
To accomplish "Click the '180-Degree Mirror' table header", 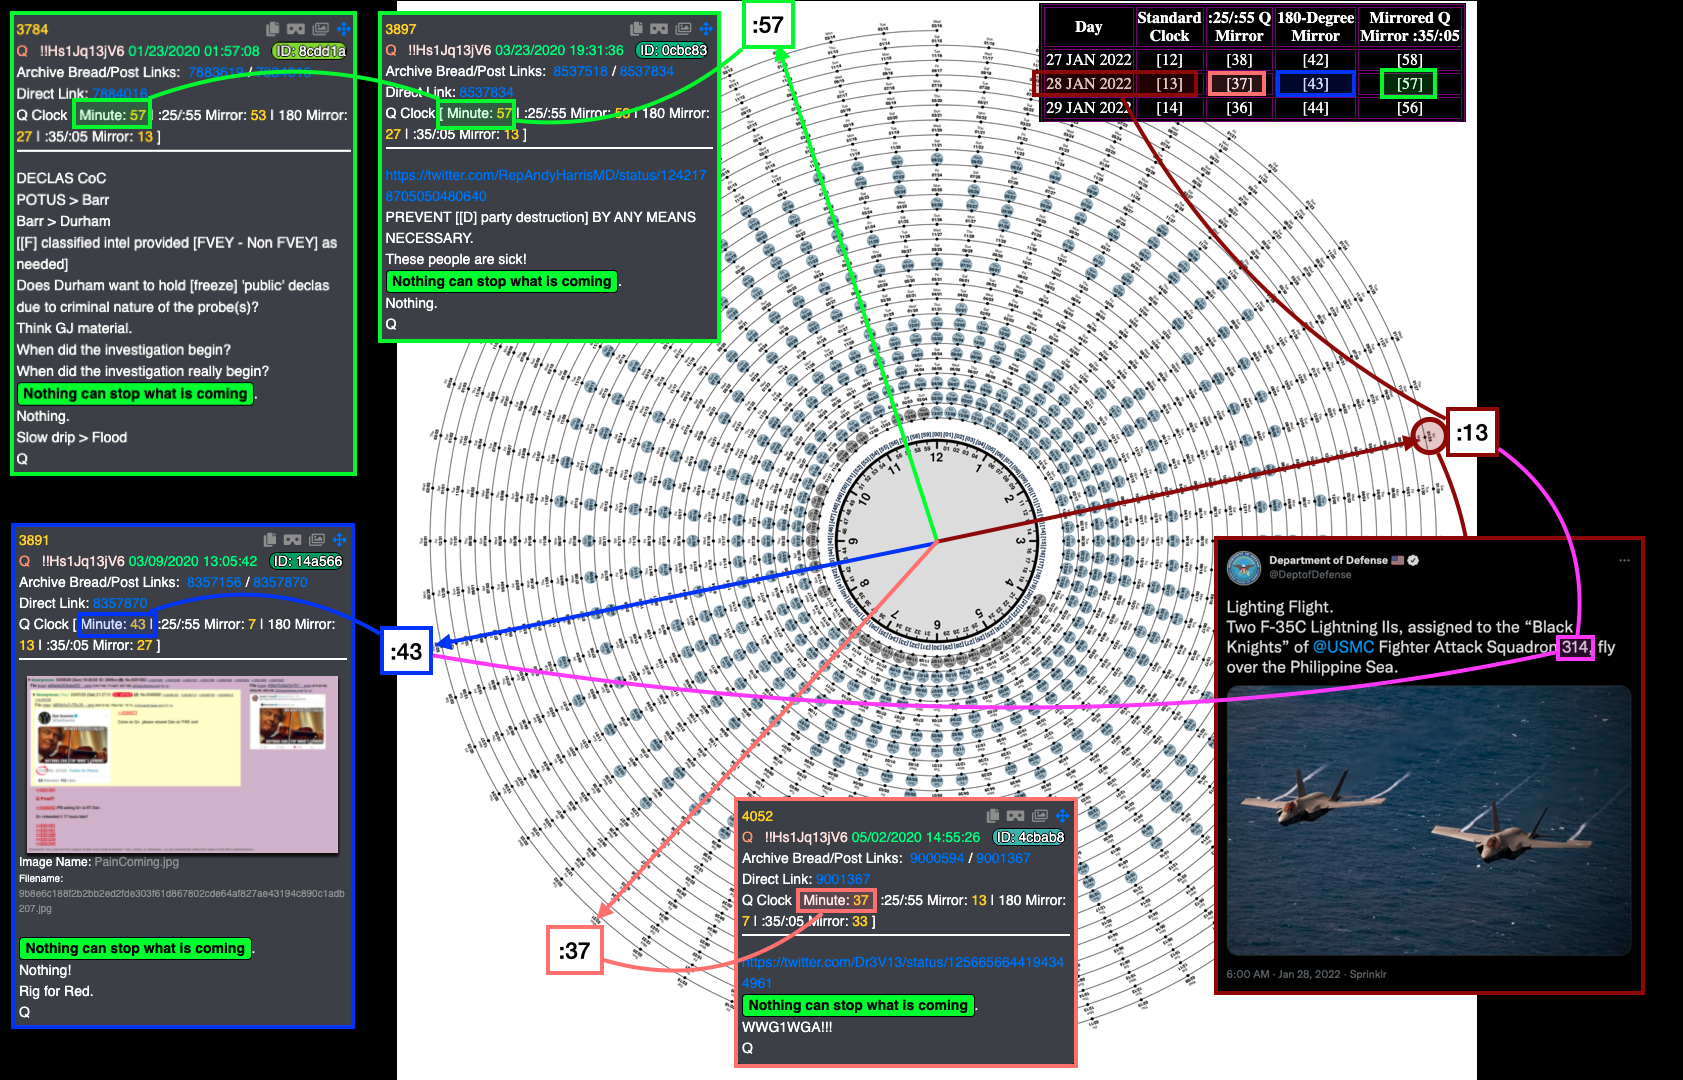I will click(1315, 26).
